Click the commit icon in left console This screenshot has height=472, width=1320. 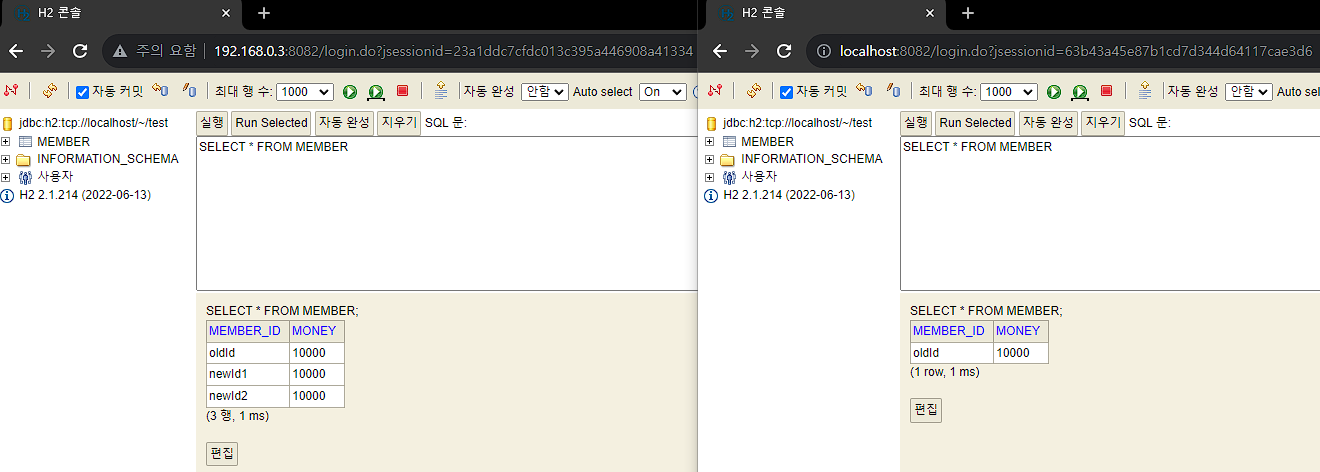pos(189,91)
